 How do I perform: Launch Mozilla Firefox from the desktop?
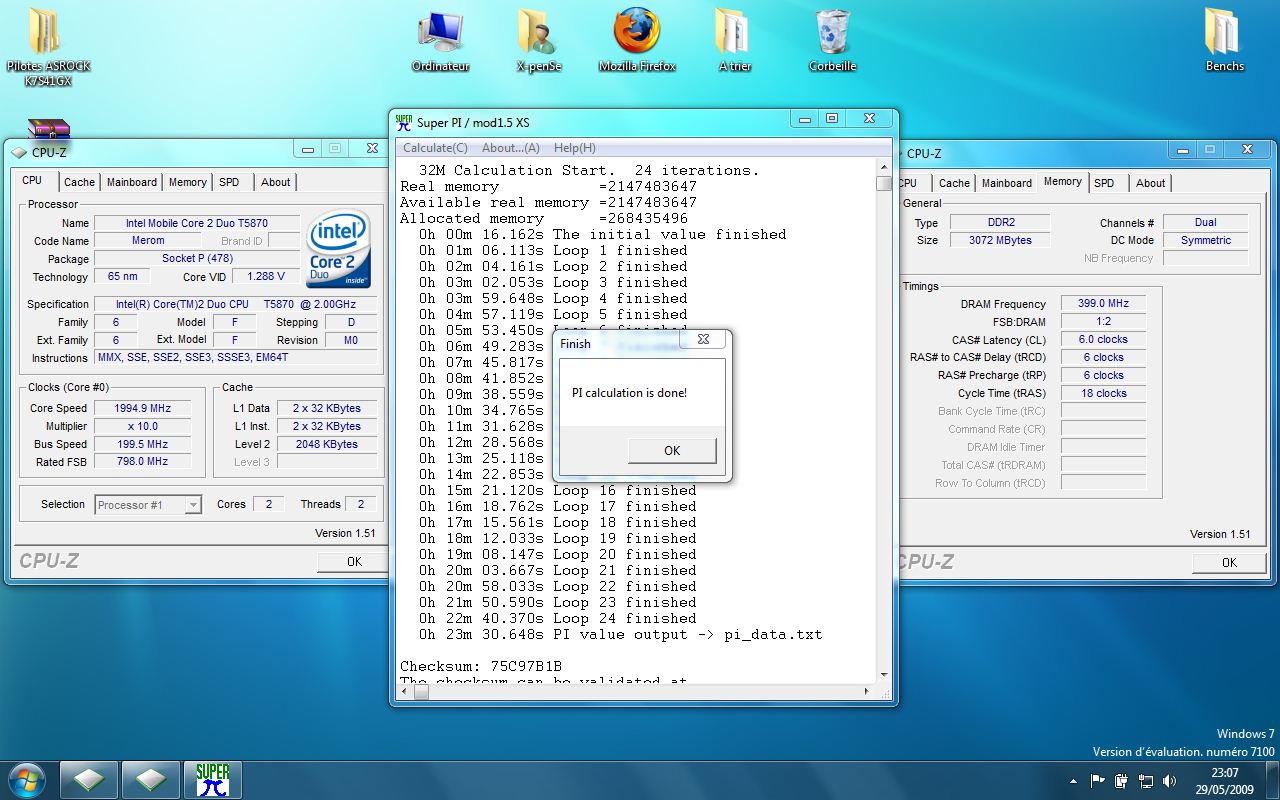[x=637, y=42]
